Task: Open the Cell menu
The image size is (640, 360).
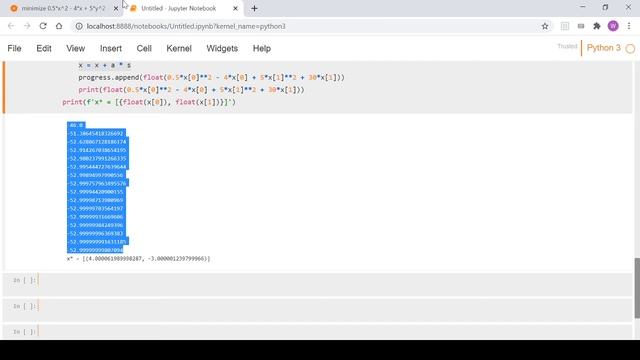Action: pos(144,49)
